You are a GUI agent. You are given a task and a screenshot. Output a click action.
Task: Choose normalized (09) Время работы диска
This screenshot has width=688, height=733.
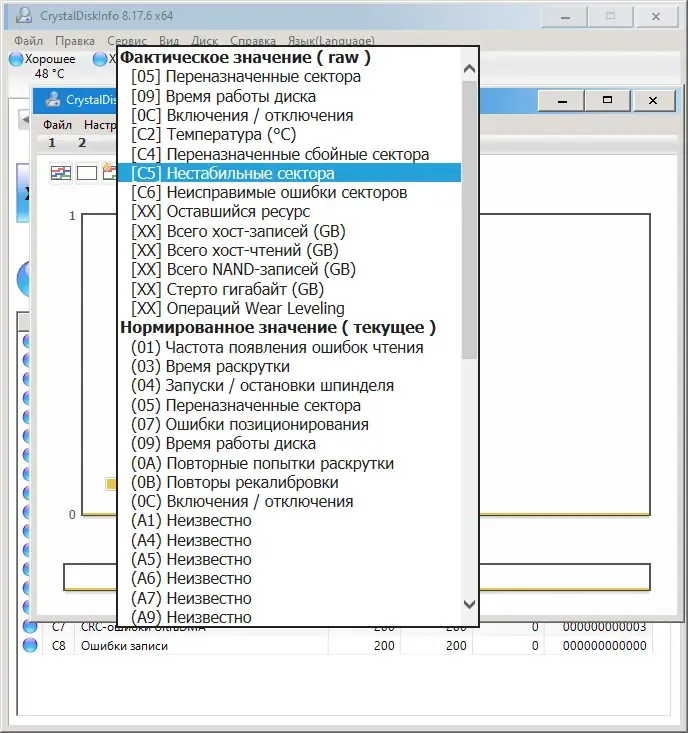tap(289, 444)
